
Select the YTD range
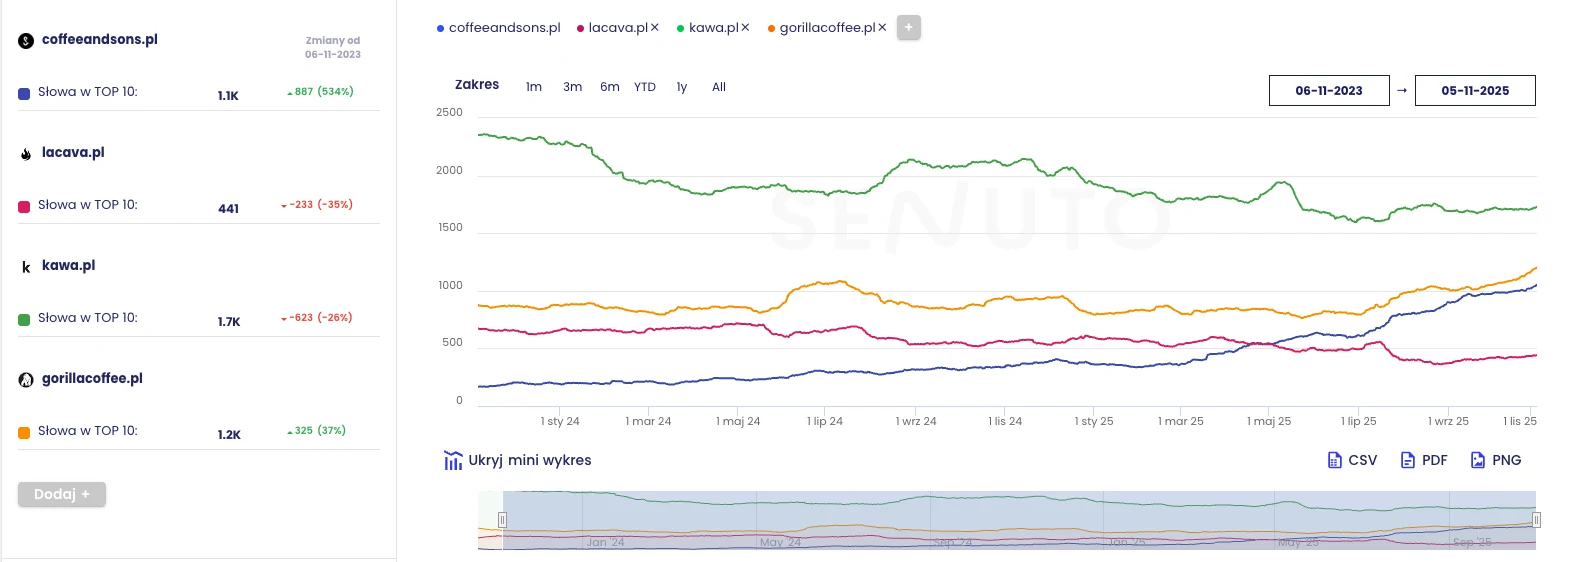pyautogui.click(x=645, y=87)
